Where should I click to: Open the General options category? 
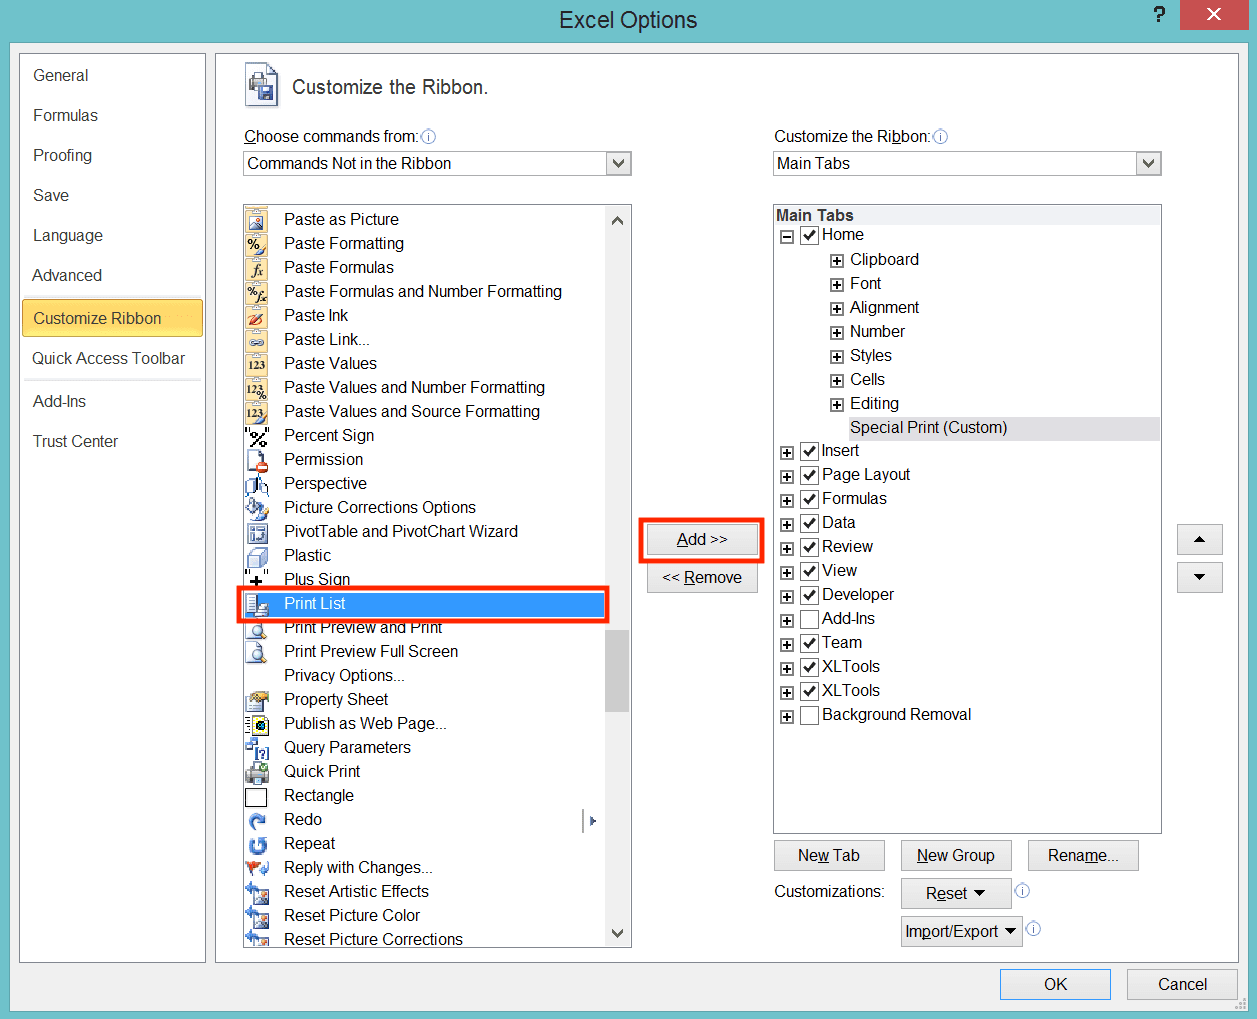click(x=60, y=75)
